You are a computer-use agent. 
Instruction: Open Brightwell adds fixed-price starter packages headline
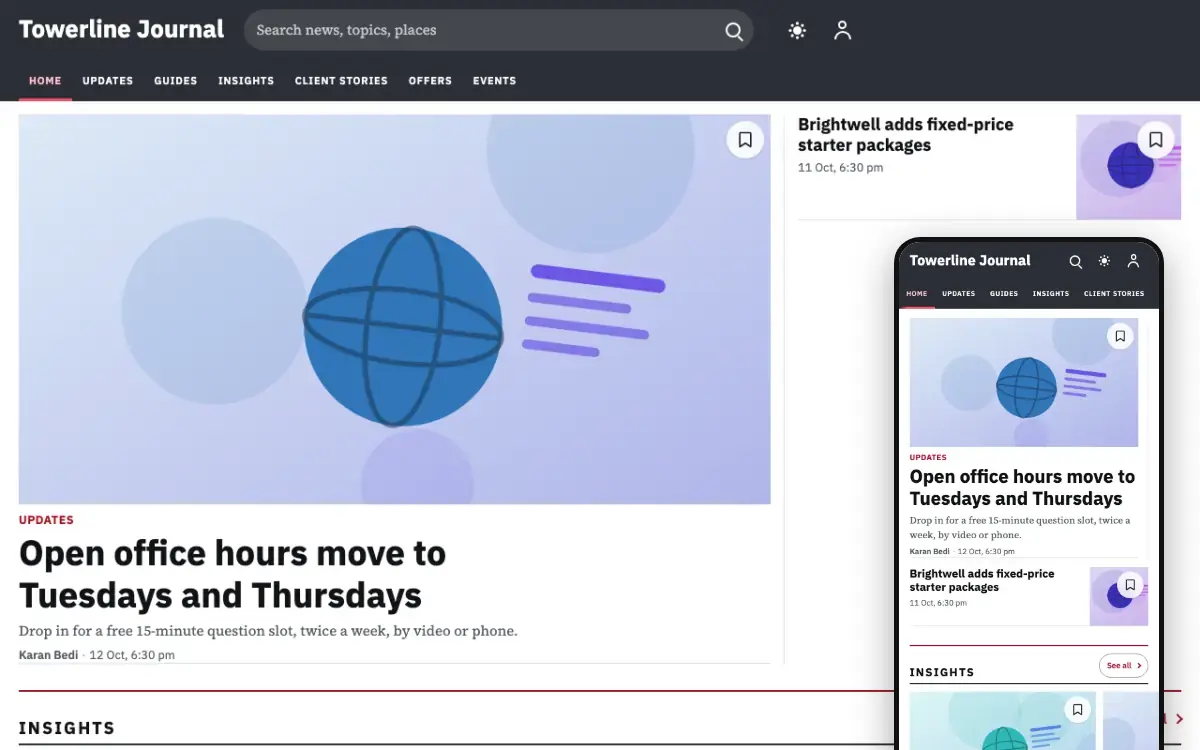906,135
